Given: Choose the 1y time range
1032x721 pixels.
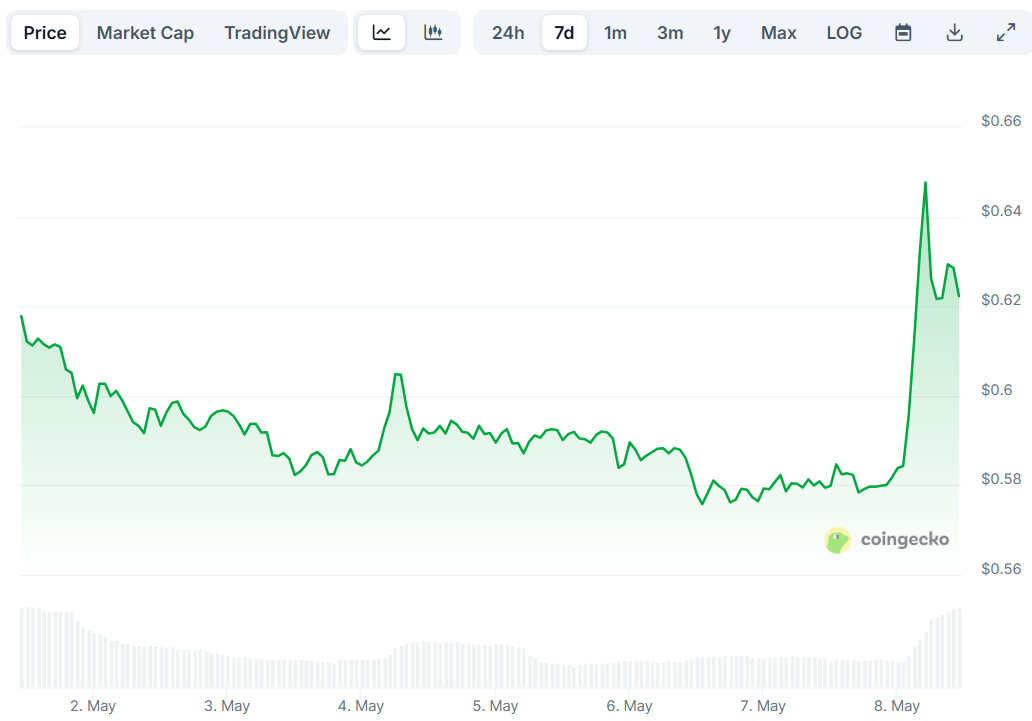Looking at the screenshot, I should pyautogui.click(x=722, y=32).
